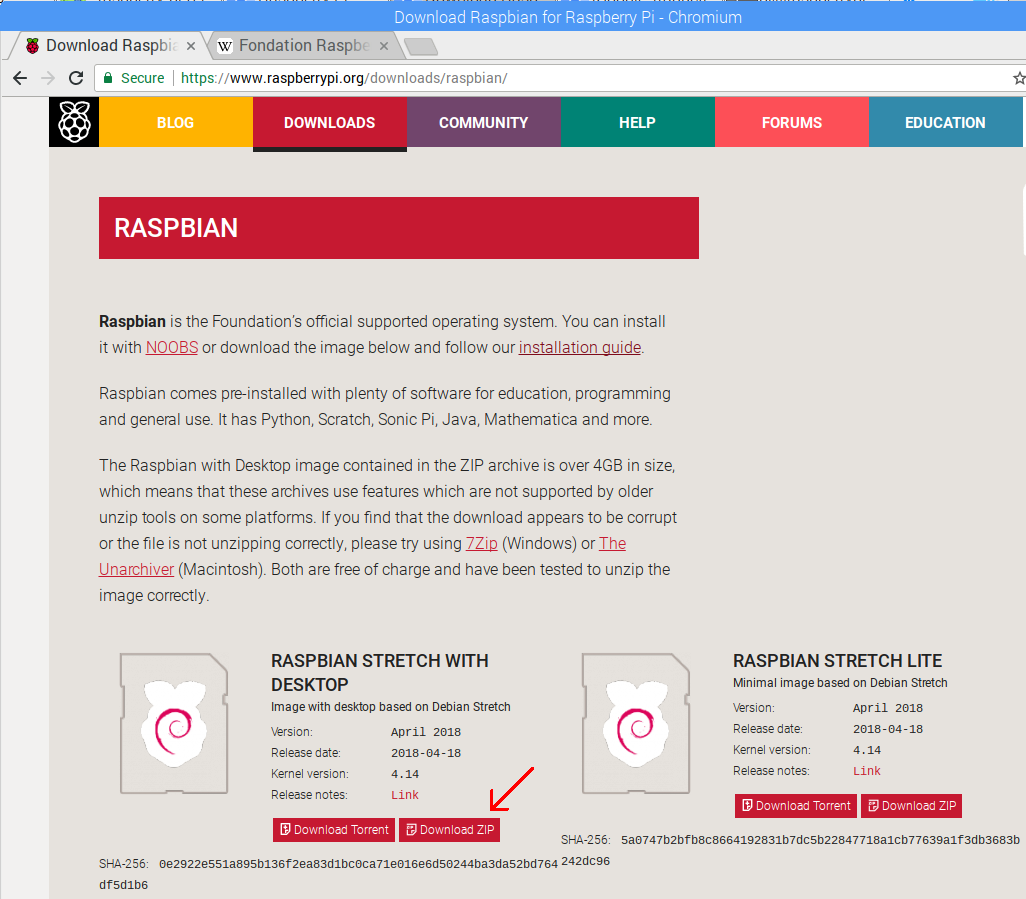Click release date 2018-04-18 for Stretch Lite
1026x899 pixels.
point(887,729)
